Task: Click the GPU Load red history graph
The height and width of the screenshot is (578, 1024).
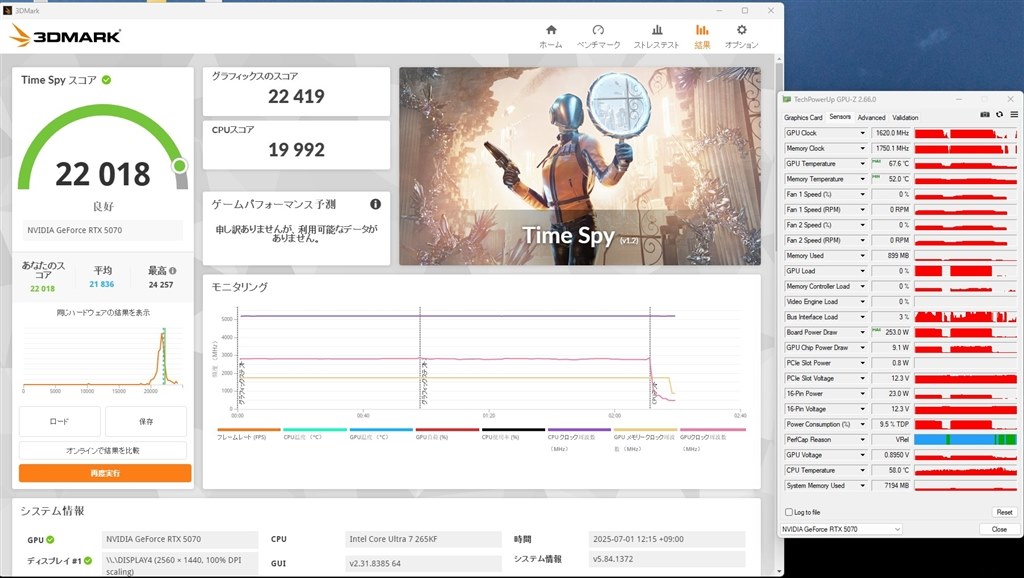Action: (x=965, y=271)
